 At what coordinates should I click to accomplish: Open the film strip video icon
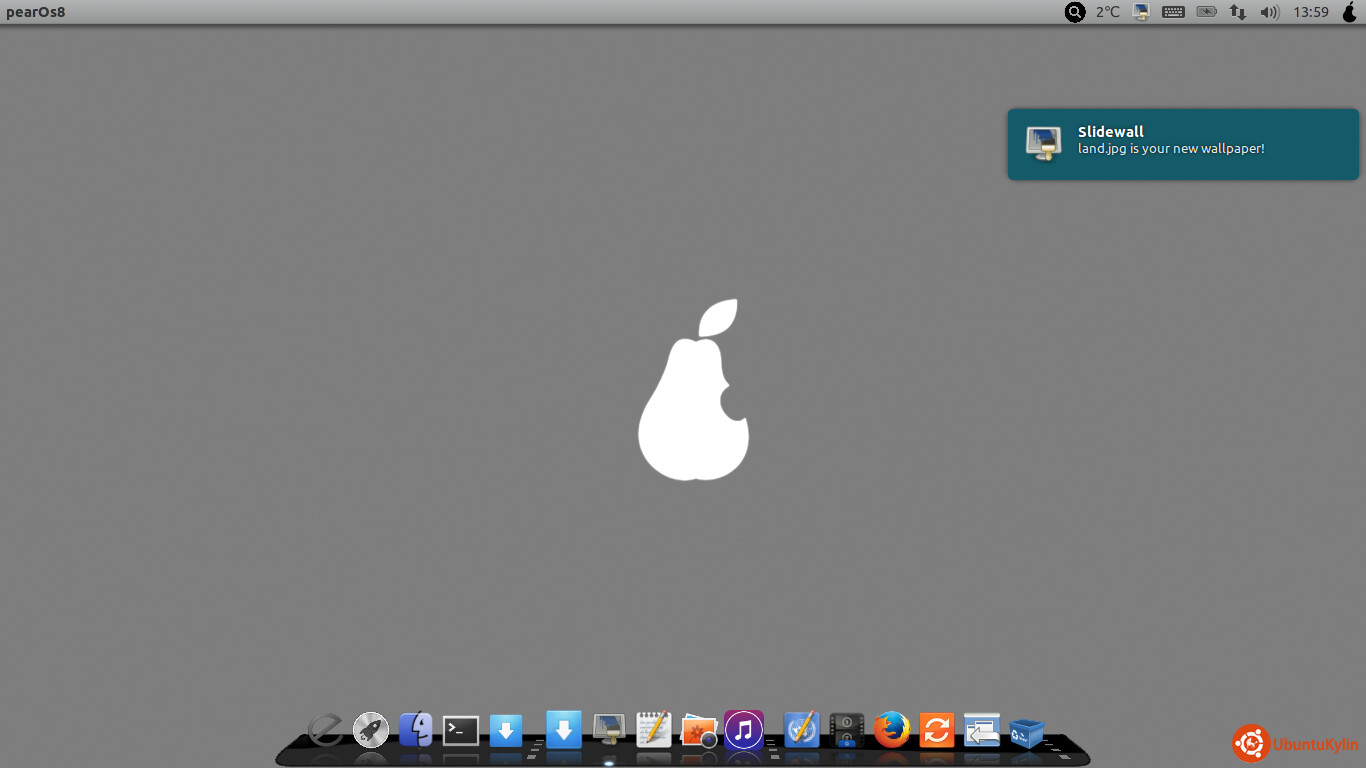coord(847,730)
